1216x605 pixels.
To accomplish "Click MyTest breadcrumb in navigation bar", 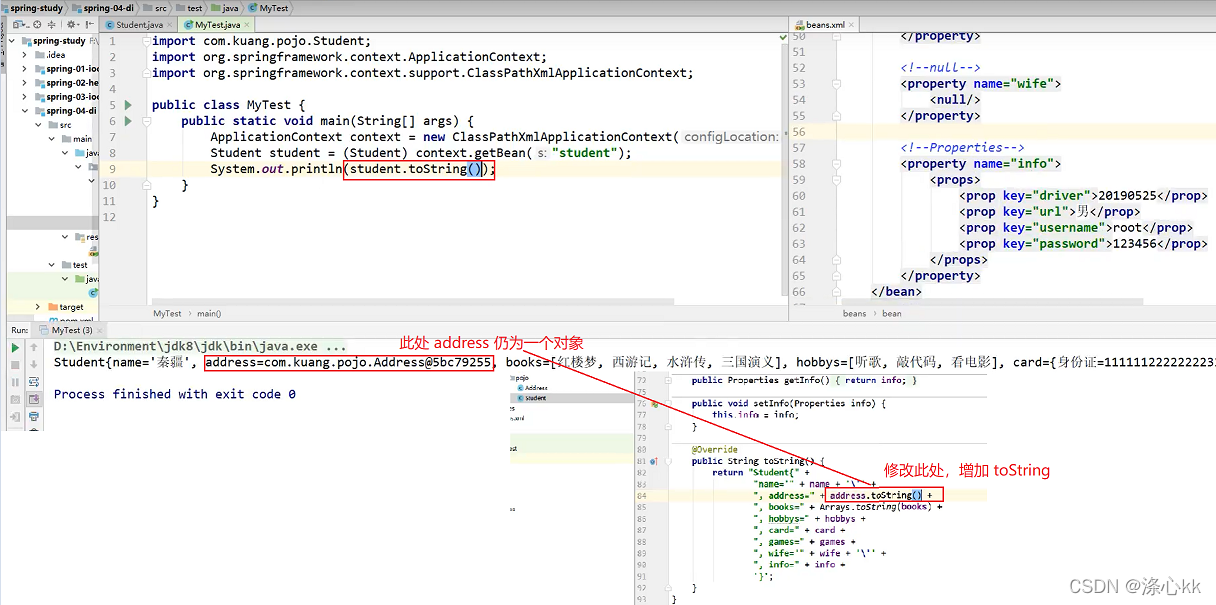I will (267, 8).
